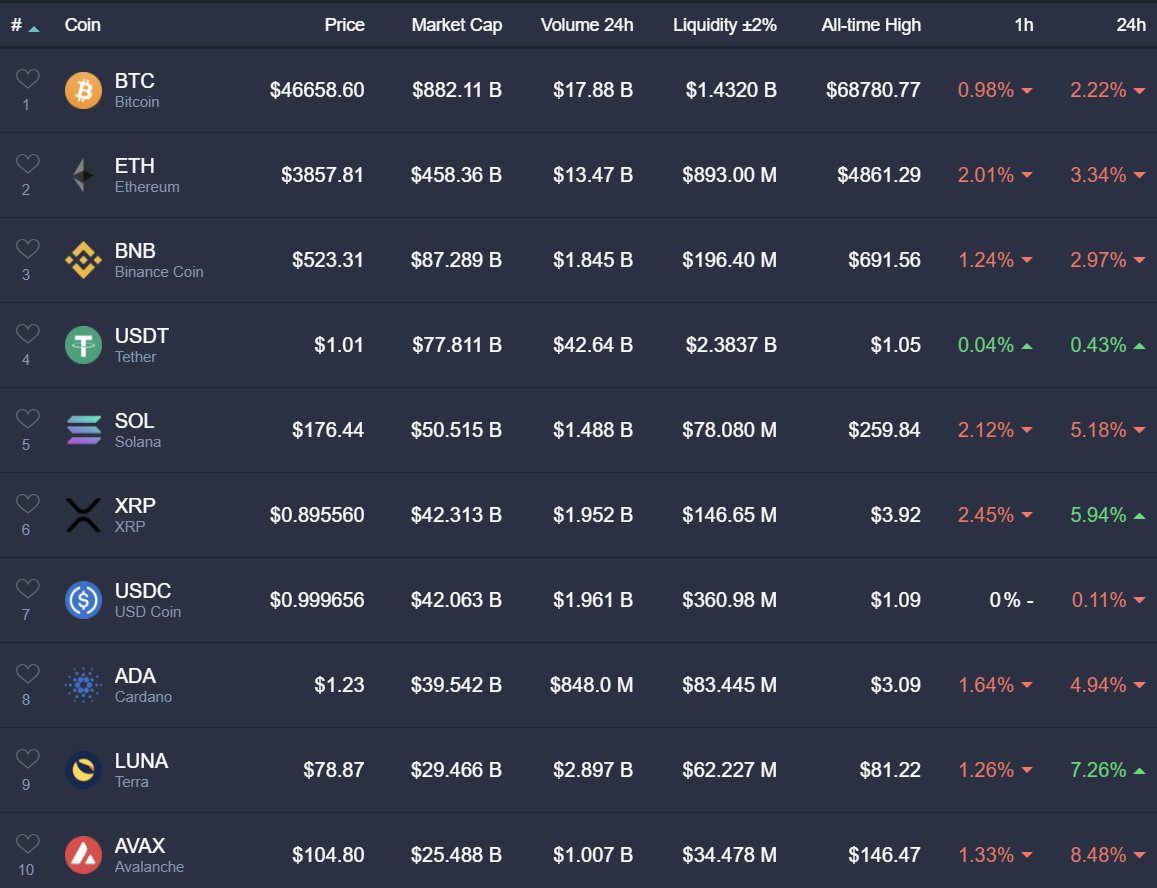The image size is (1157, 888).
Task: Click XRP all-time high $3.92
Action: (x=895, y=514)
